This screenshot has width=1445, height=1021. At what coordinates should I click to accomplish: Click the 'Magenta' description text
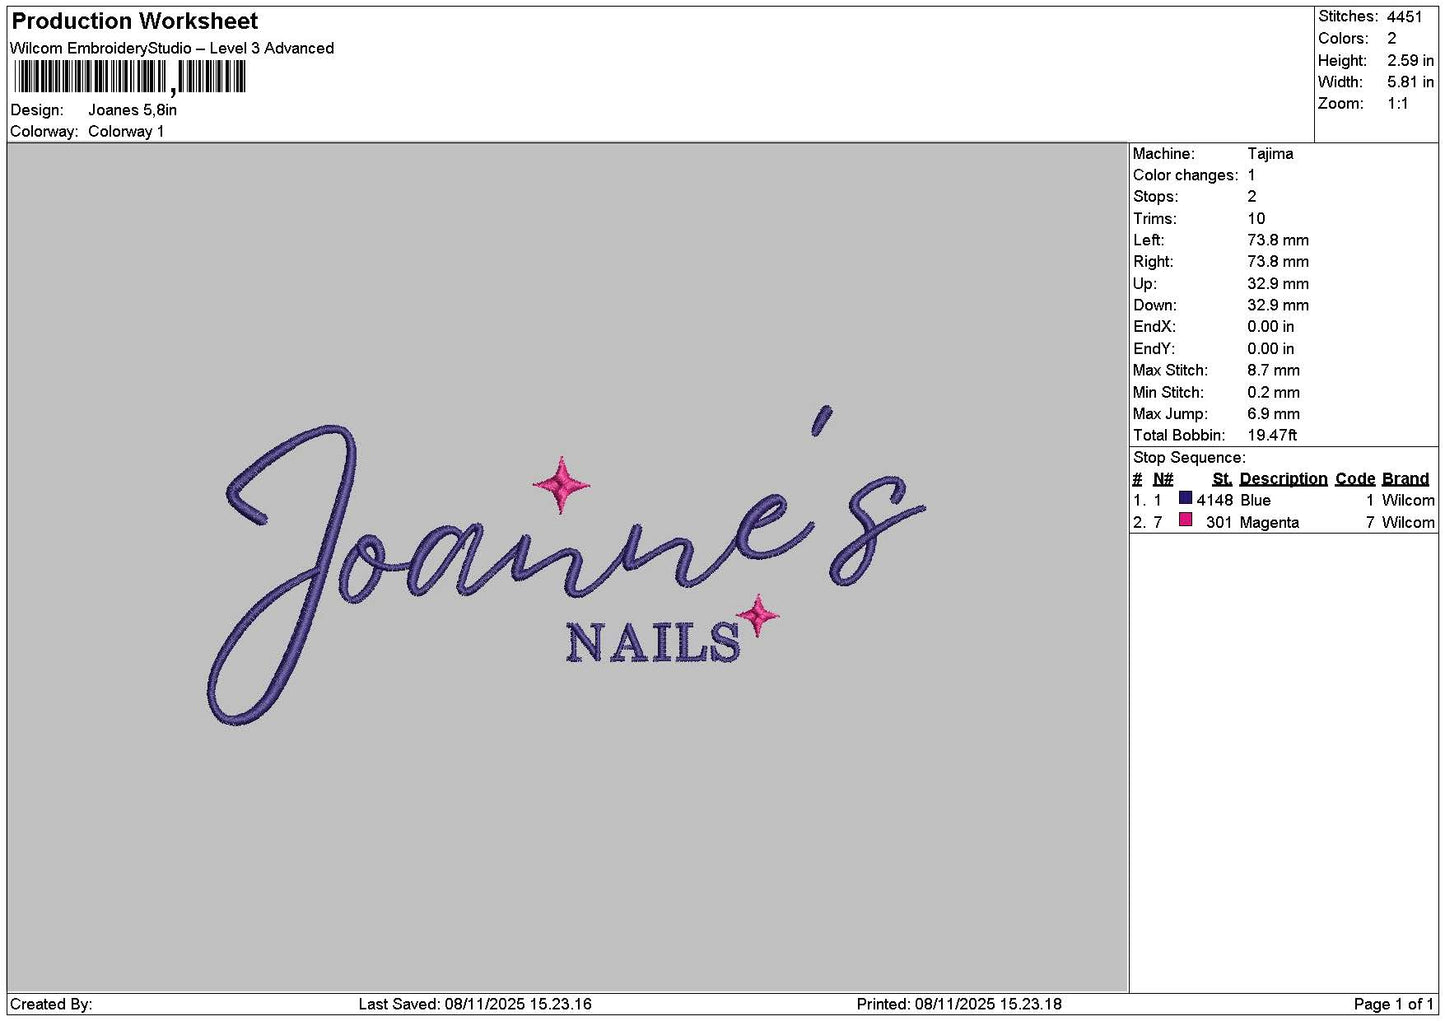click(x=1269, y=522)
